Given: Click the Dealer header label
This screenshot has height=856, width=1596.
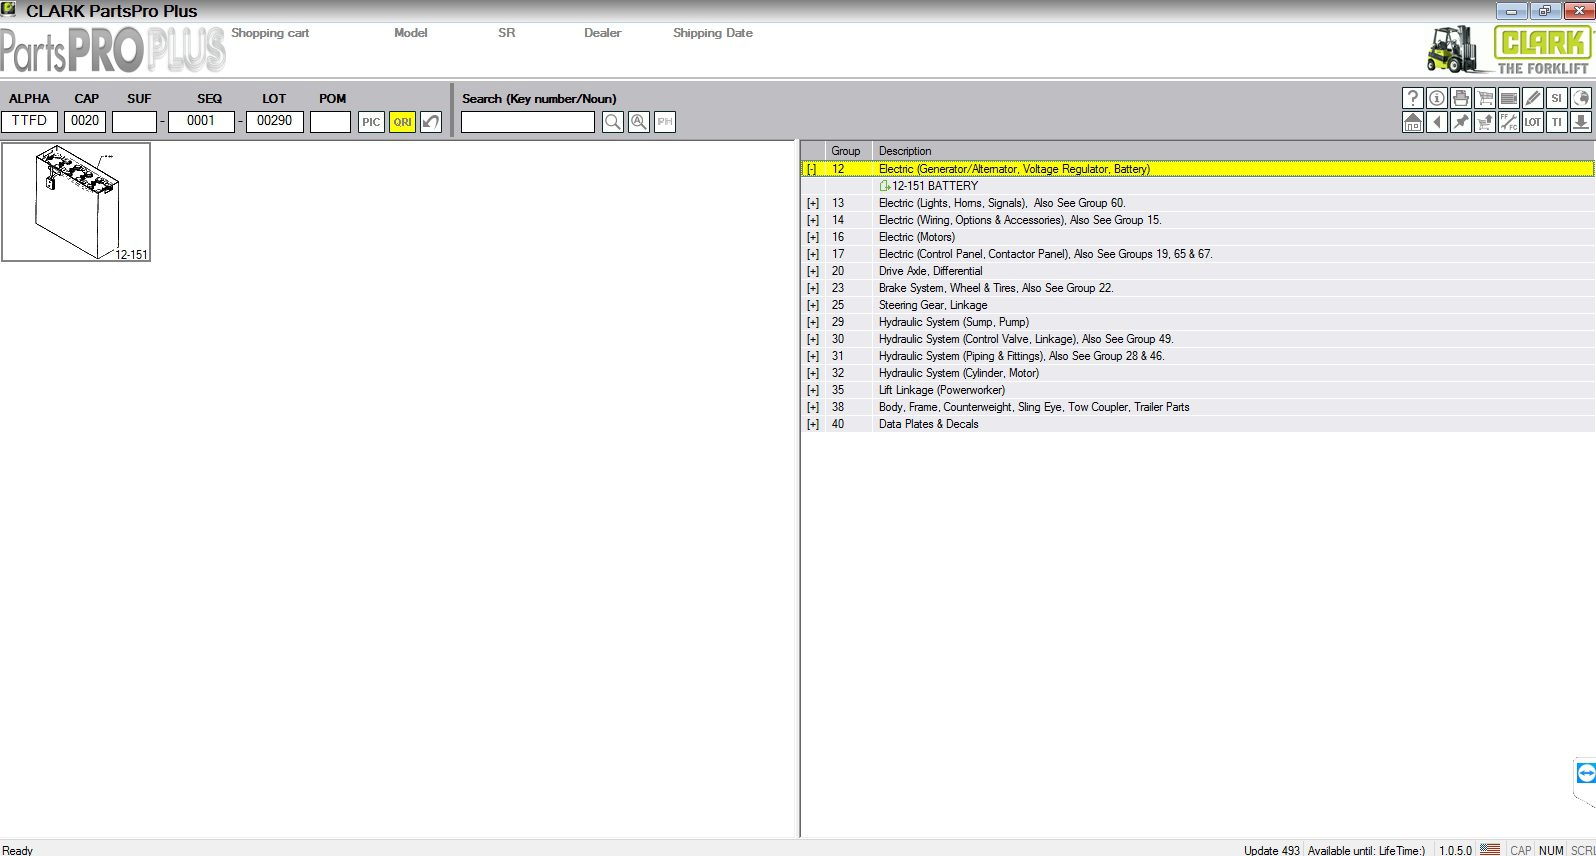Looking at the screenshot, I should [602, 33].
